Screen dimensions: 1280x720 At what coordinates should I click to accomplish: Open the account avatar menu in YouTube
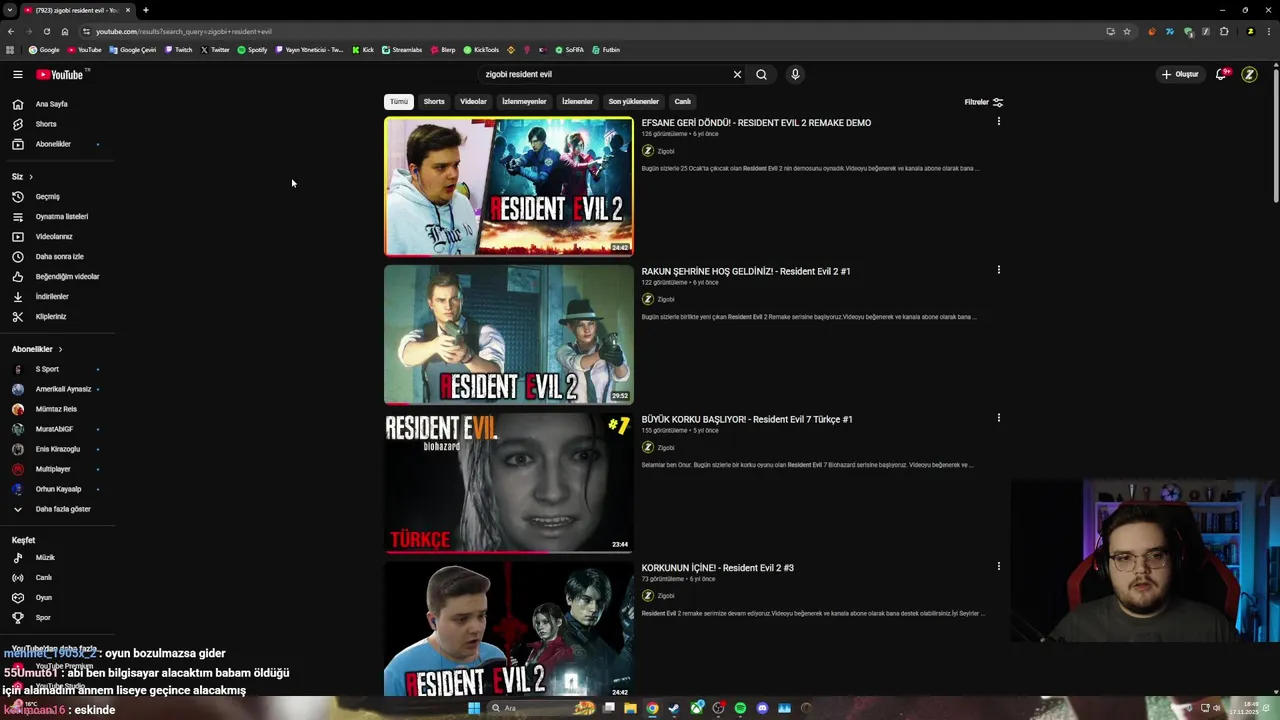pyautogui.click(x=1249, y=74)
